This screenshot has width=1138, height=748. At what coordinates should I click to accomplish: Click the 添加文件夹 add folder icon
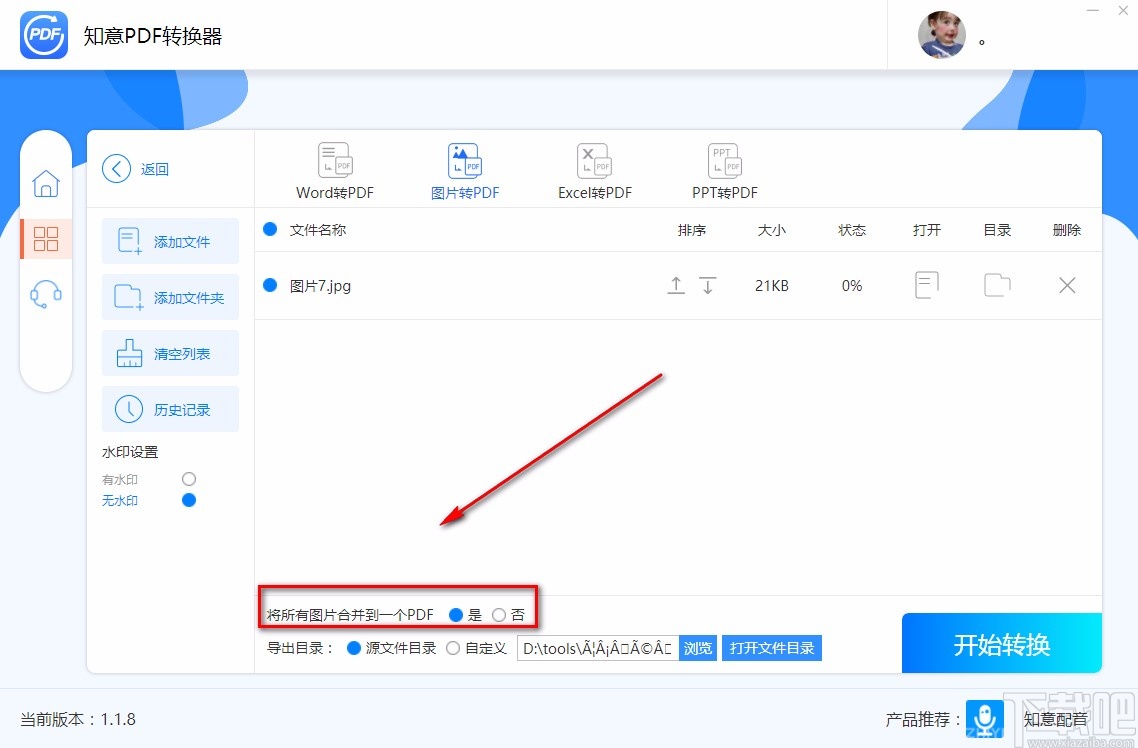coord(170,297)
